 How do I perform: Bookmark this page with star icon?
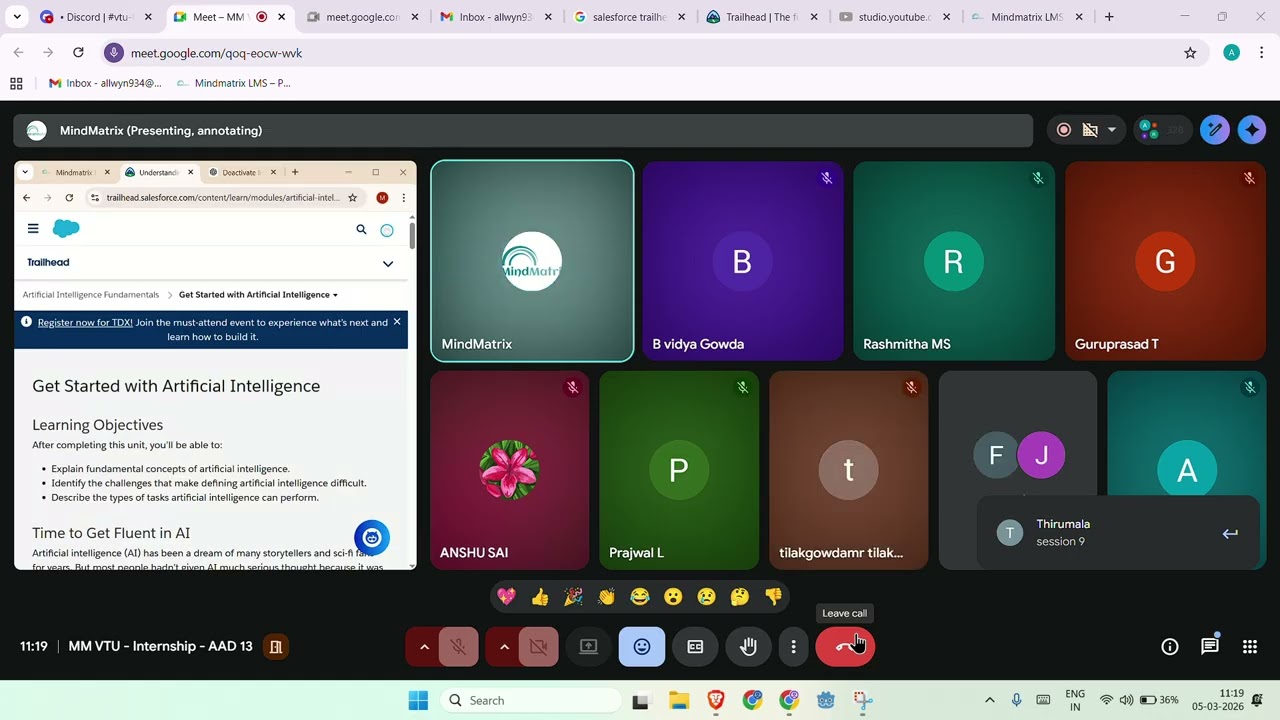pos(1190,53)
